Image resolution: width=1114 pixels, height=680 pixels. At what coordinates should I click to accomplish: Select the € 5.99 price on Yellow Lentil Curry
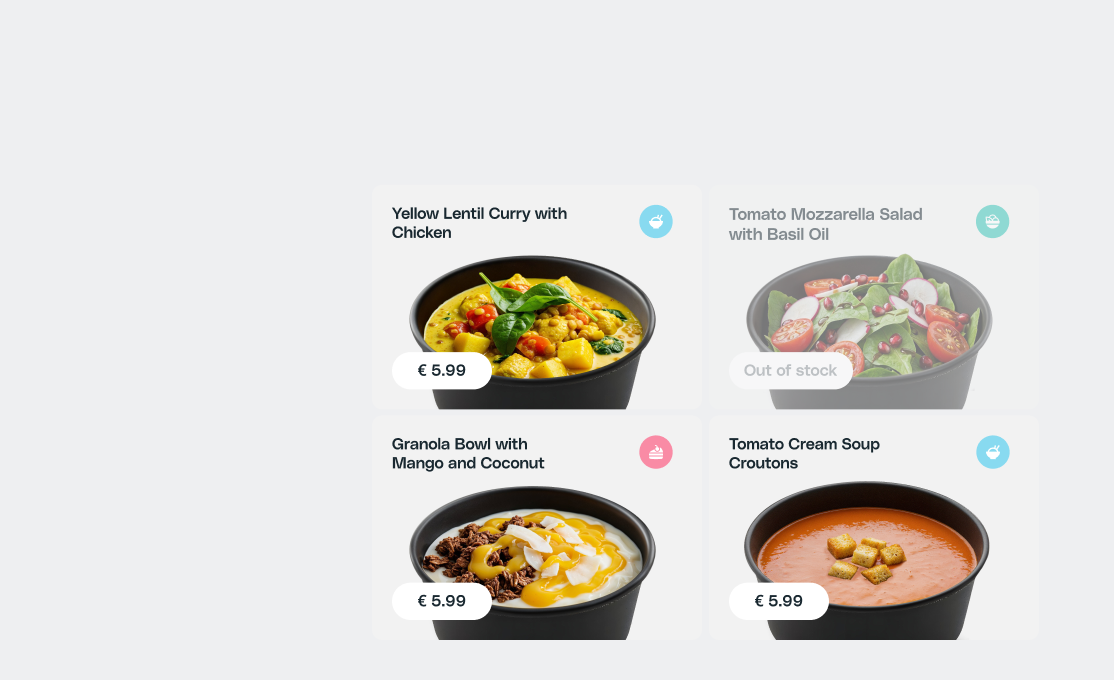pos(441,370)
